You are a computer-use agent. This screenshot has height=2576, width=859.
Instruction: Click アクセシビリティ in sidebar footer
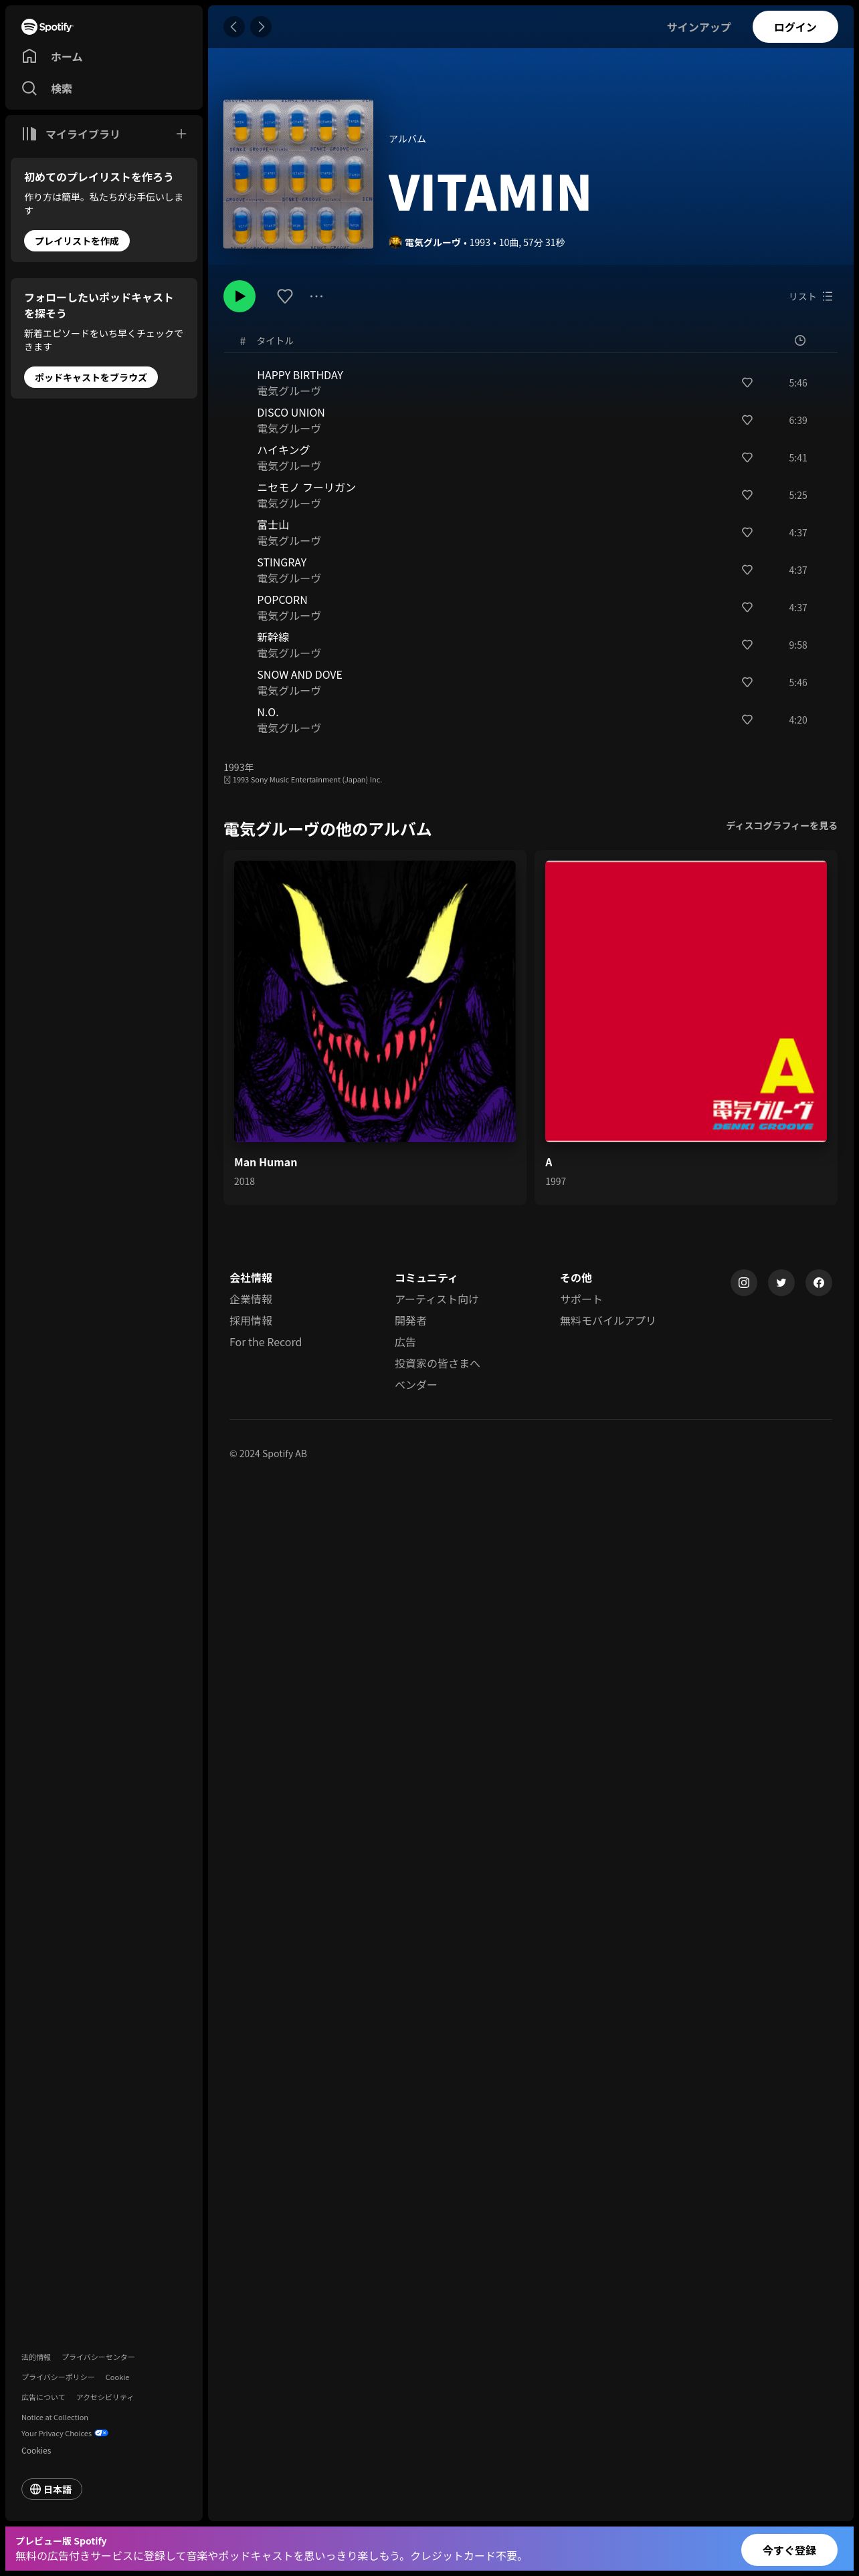(105, 2397)
